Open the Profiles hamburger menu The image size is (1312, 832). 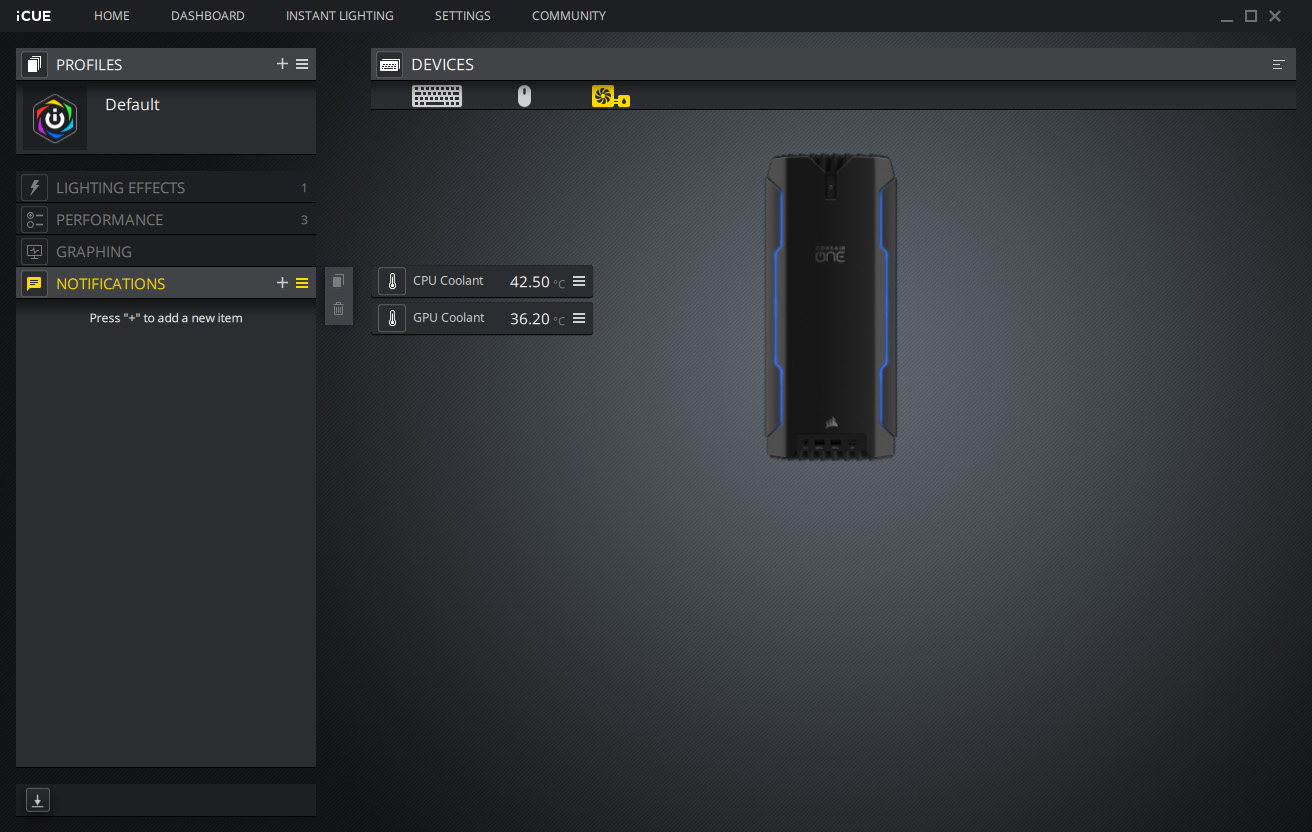(302, 64)
